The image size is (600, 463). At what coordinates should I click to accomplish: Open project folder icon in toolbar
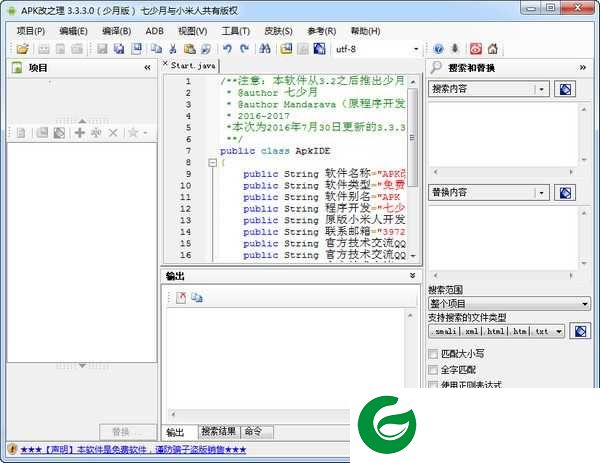22,49
